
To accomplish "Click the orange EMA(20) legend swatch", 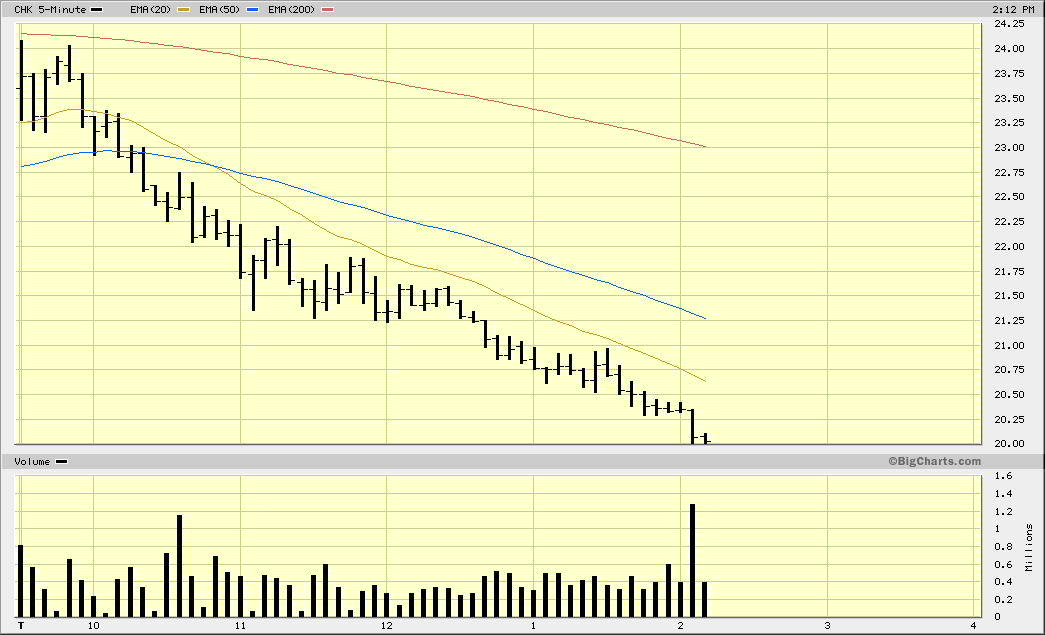I will tap(184, 10).
